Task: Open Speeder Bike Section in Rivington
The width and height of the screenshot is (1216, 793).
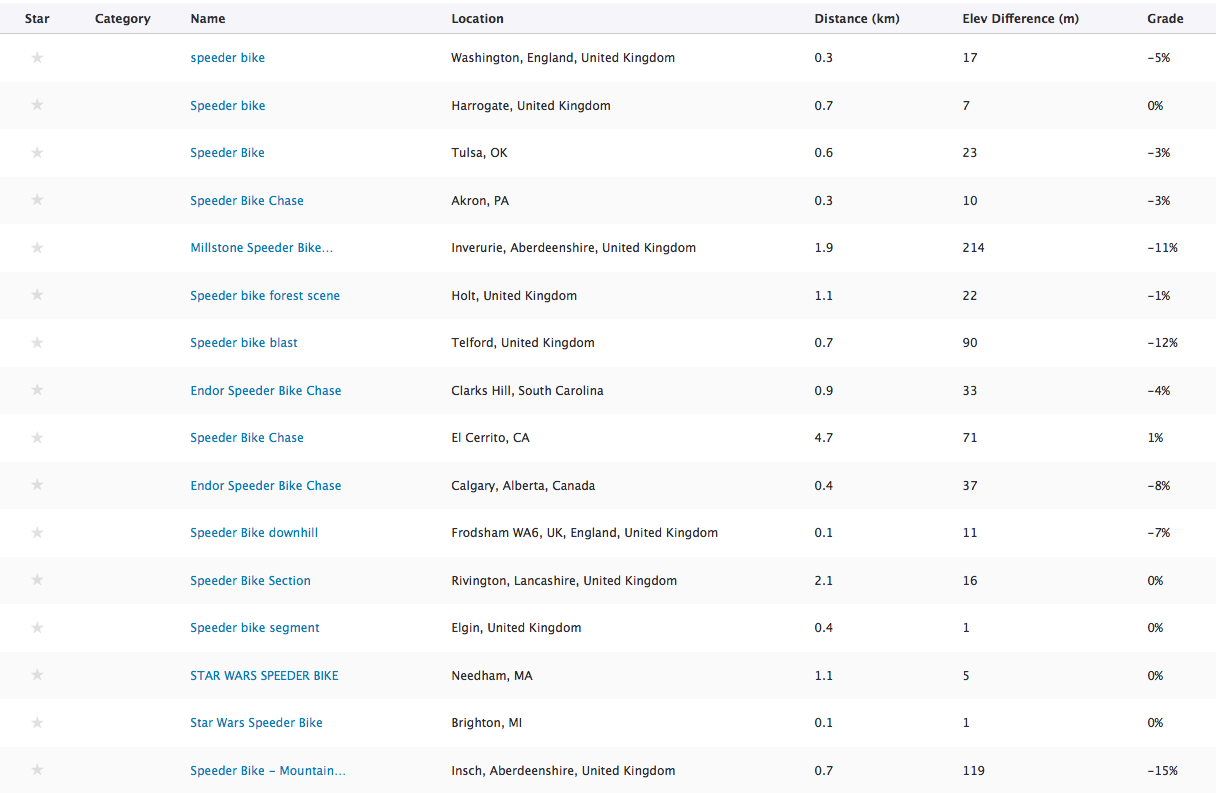Action: [x=250, y=581]
